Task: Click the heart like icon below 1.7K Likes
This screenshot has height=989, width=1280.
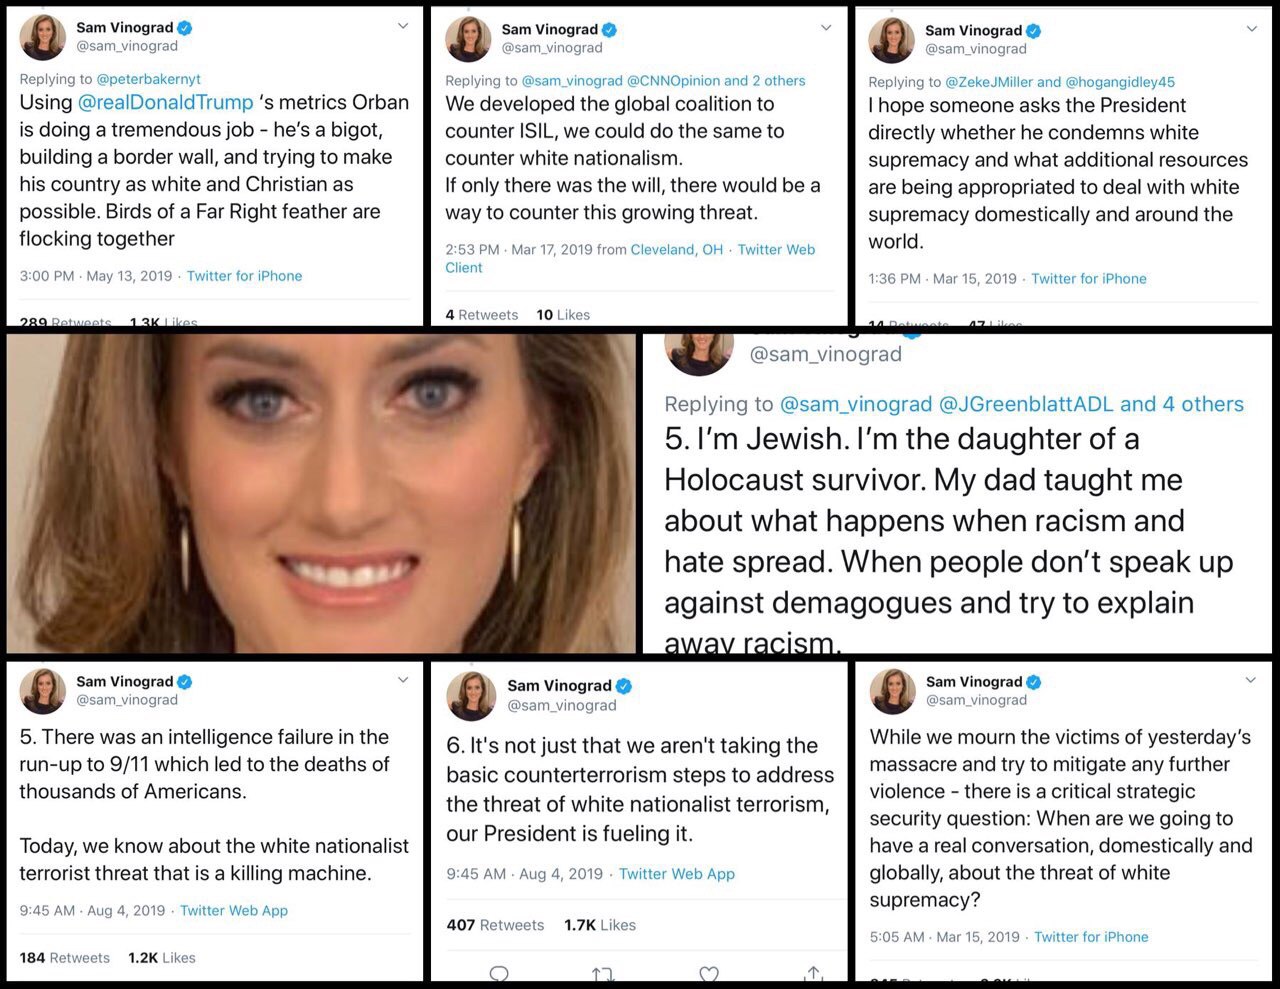Action: point(709,973)
